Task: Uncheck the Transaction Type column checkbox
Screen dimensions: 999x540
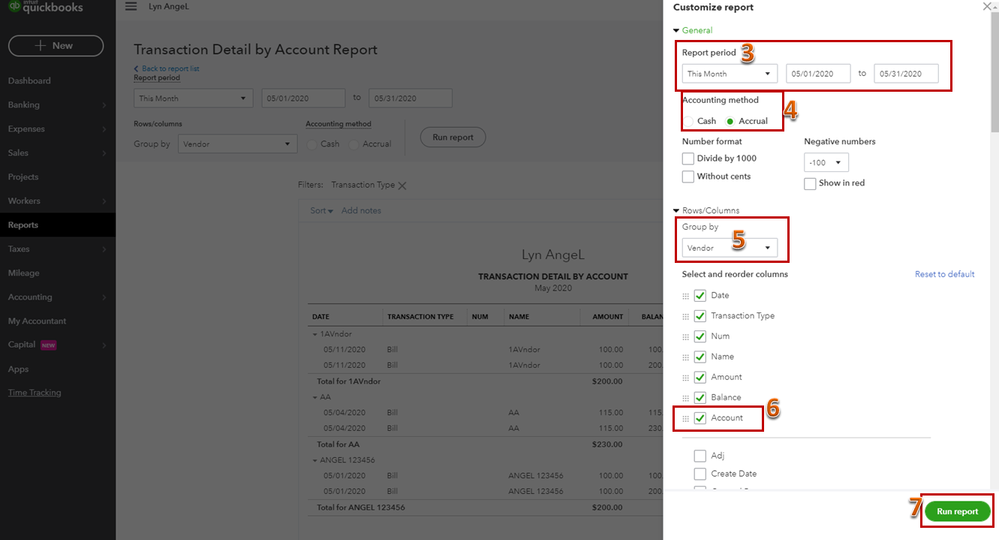Action: tap(700, 316)
